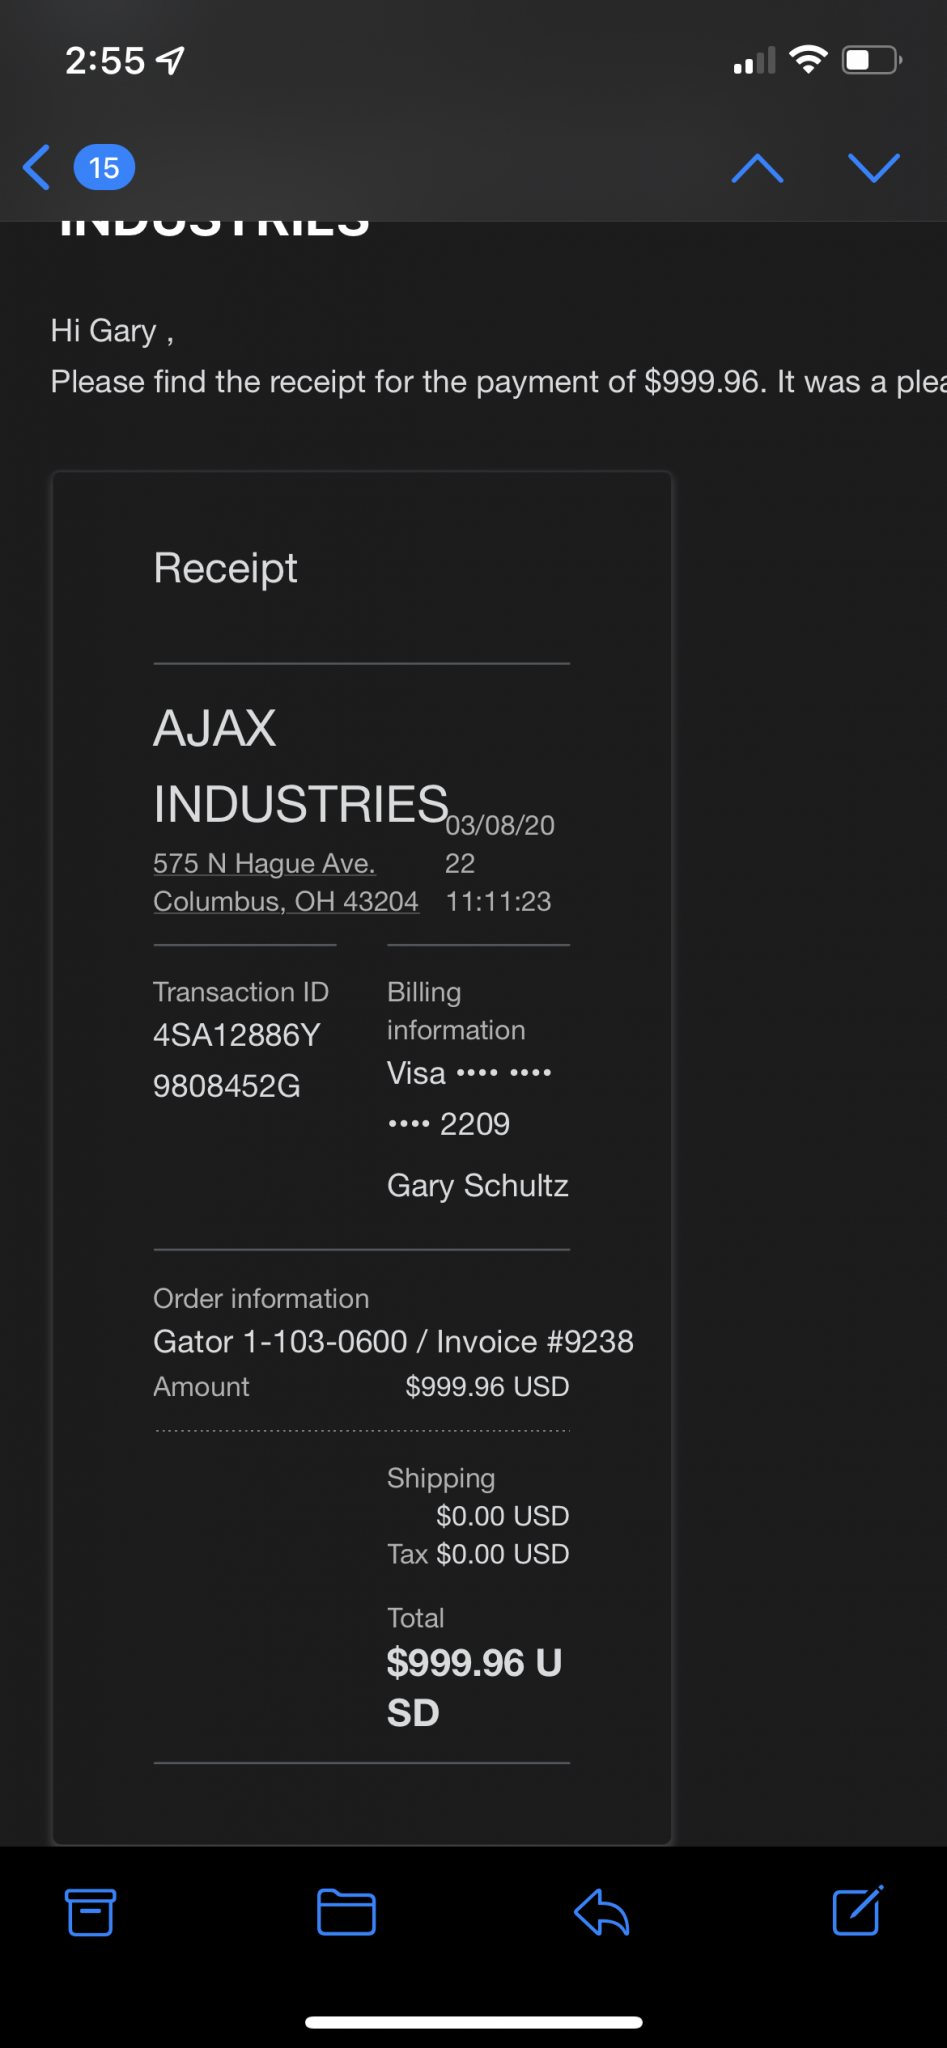Image resolution: width=947 pixels, height=2048 pixels.
Task: Move message using the folder icon
Action: [x=346, y=1912]
